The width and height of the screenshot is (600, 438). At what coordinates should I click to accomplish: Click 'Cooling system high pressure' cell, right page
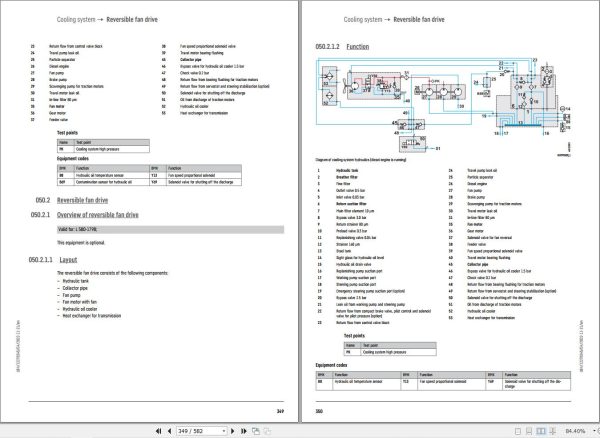(x=398, y=352)
